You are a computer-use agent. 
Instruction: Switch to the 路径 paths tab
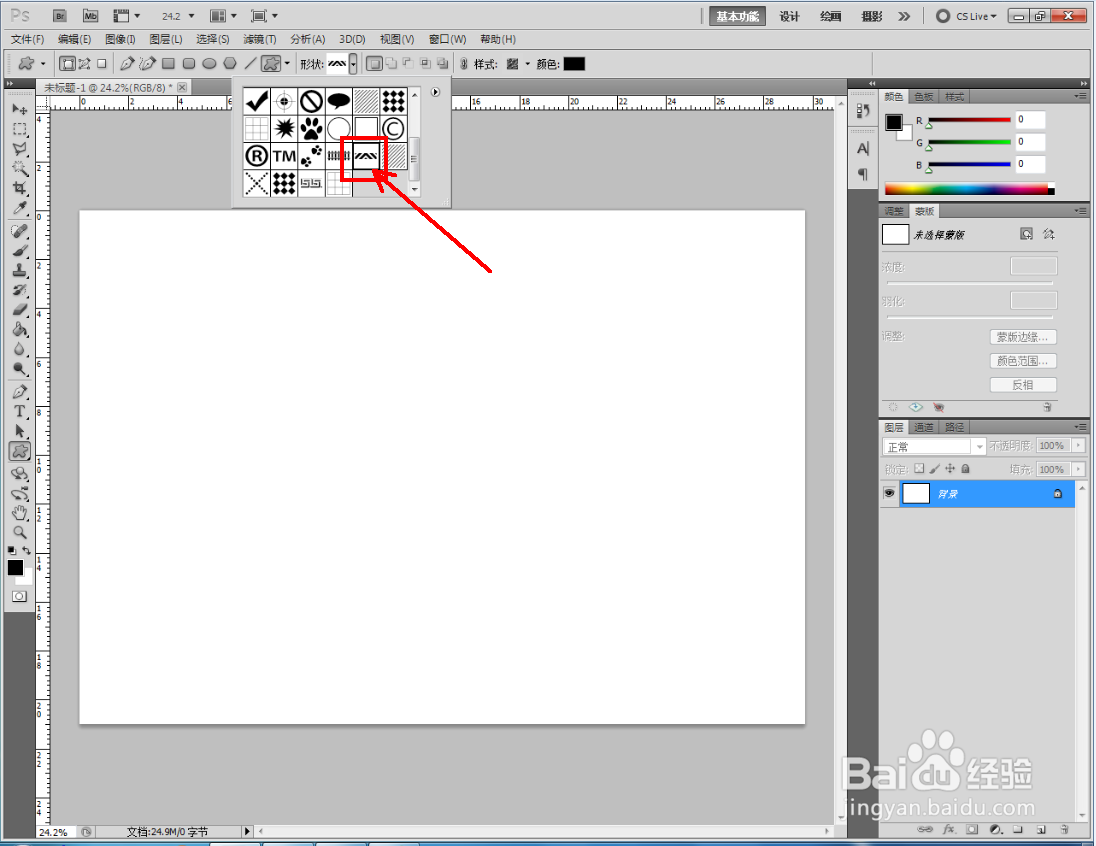coord(954,427)
